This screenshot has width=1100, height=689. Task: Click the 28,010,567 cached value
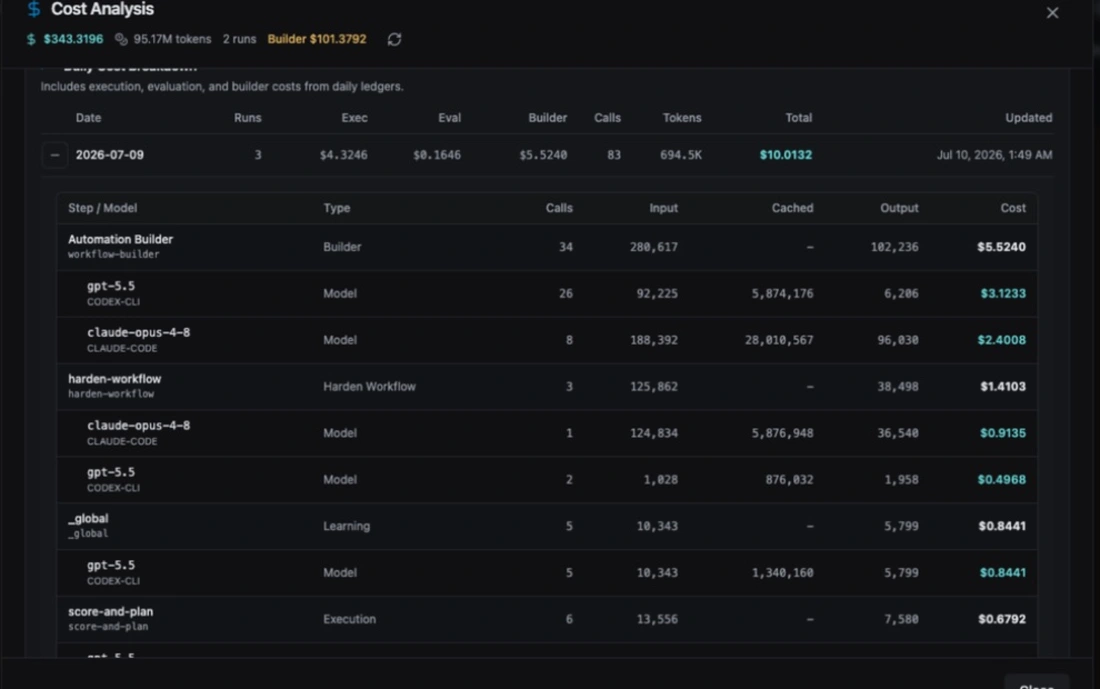(779, 340)
